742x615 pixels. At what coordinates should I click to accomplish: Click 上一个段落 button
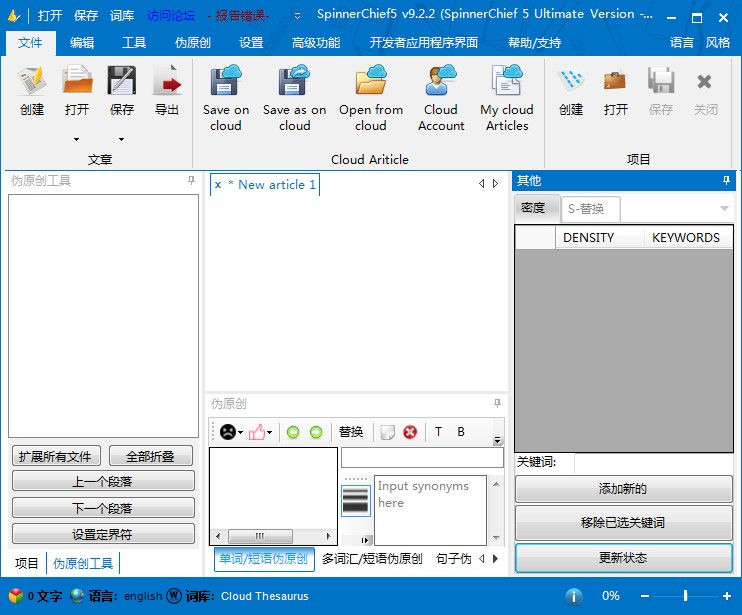tap(103, 482)
